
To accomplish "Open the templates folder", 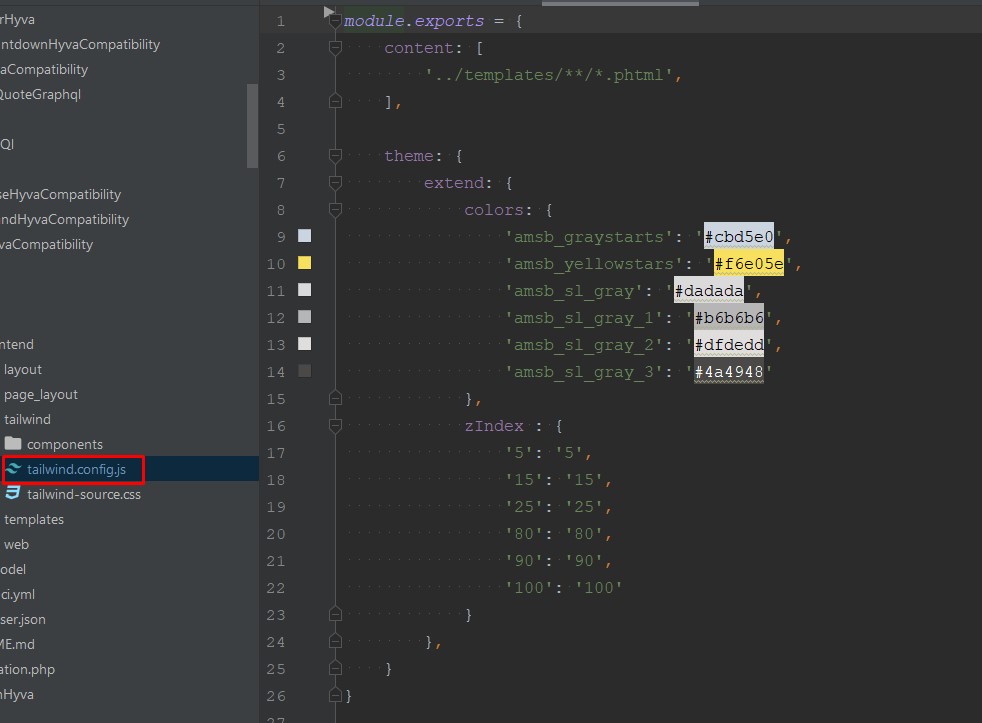I will (34, 519).
